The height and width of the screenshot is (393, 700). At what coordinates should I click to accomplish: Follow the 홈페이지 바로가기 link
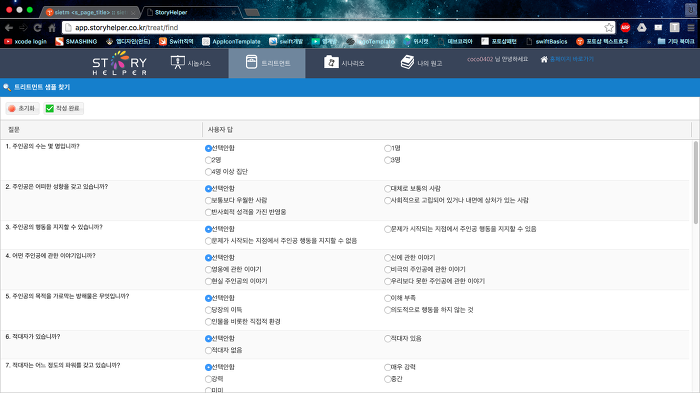click(571, 59)
